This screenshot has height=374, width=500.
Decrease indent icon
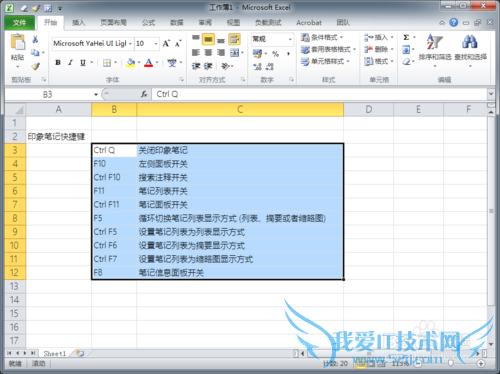click(x=196, y=66)
